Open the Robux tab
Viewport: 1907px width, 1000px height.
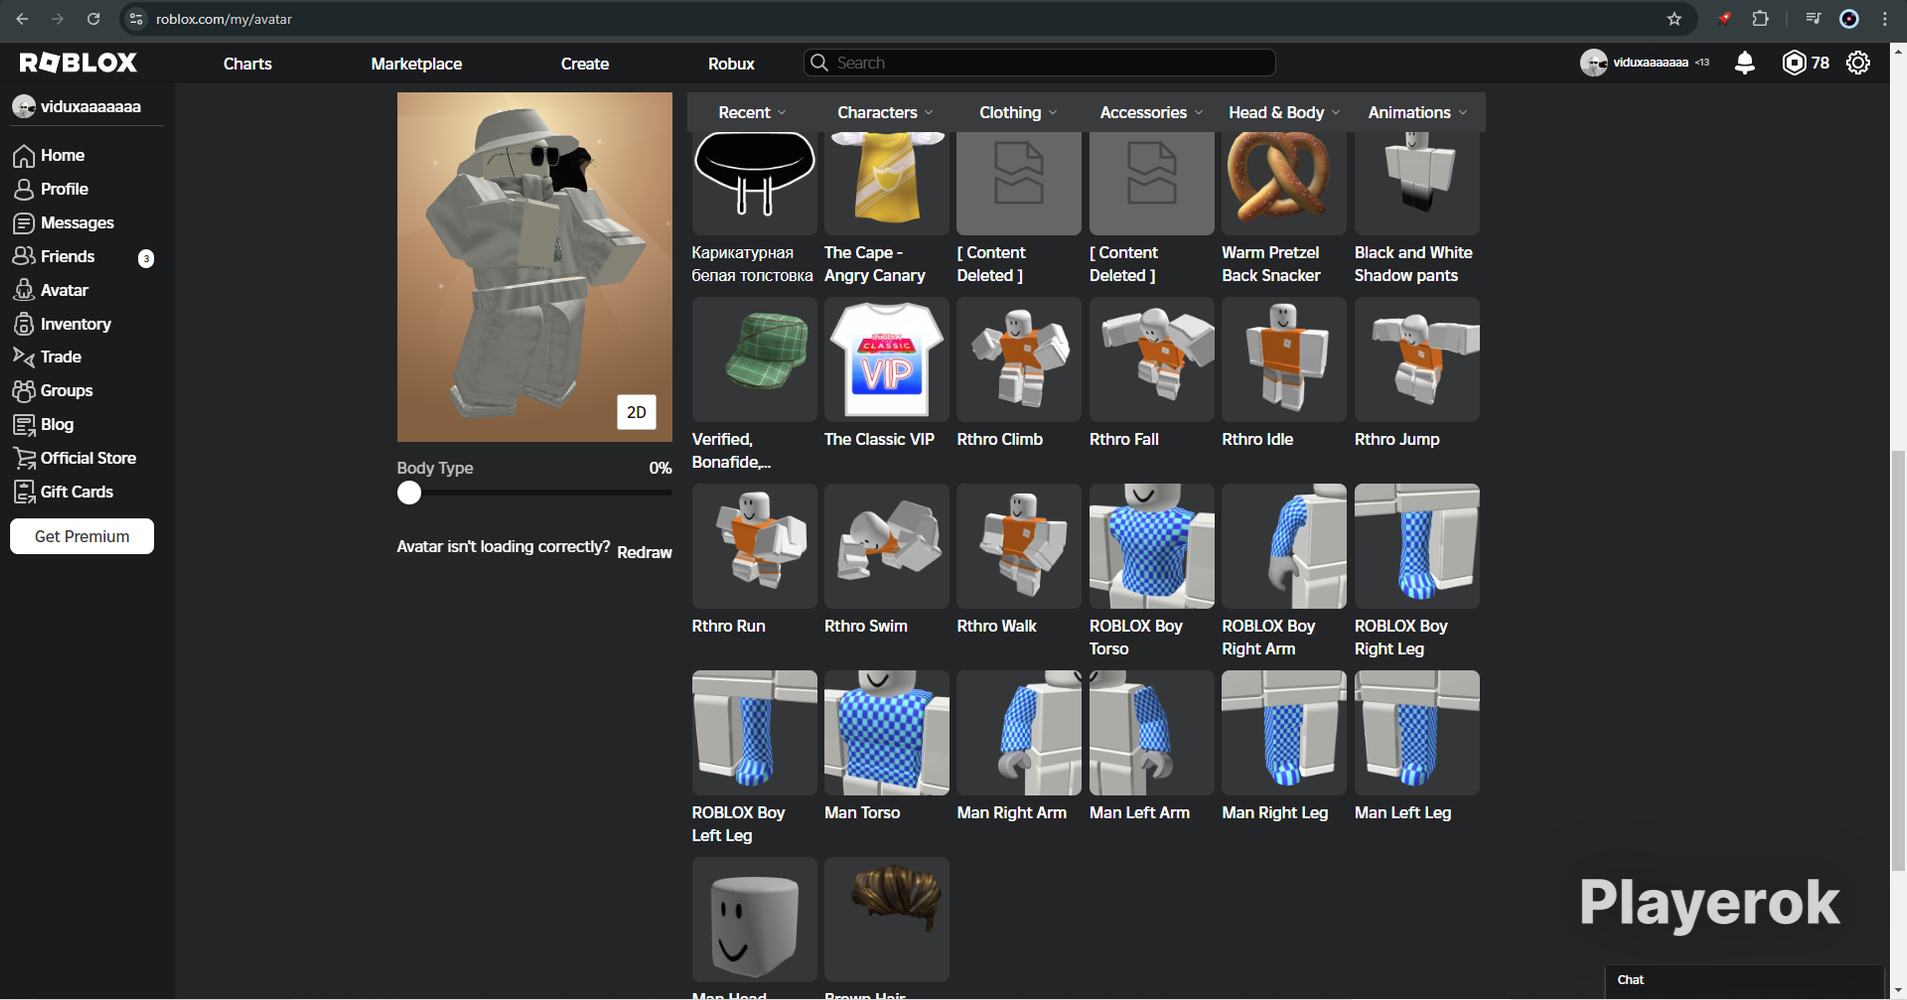(x=731, y=64)
